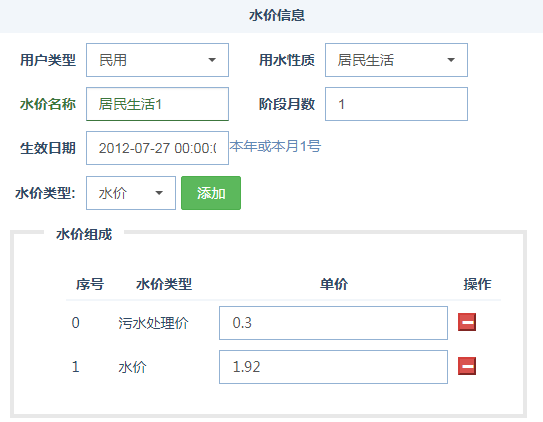Select the 污水处理价 row label
The image size is (543, 422).
click(x=153, y=323)
